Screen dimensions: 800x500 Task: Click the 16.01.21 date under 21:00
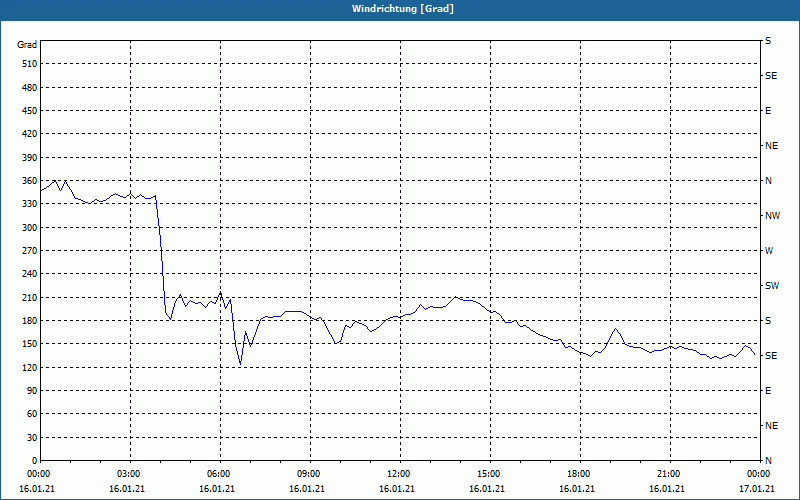[667, 489]
